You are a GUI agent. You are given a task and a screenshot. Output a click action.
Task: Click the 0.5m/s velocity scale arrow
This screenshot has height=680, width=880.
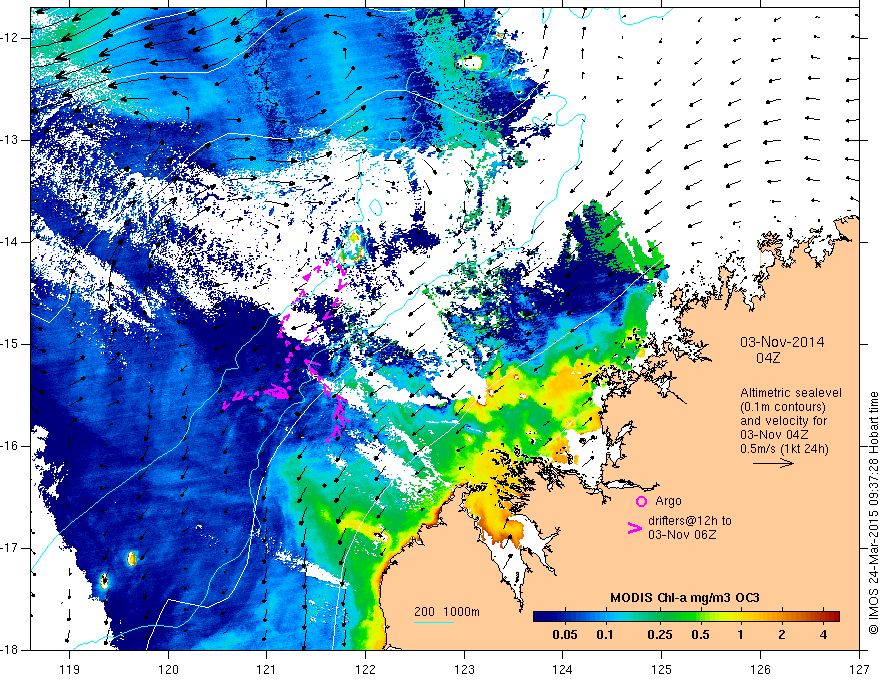(773, 463)
